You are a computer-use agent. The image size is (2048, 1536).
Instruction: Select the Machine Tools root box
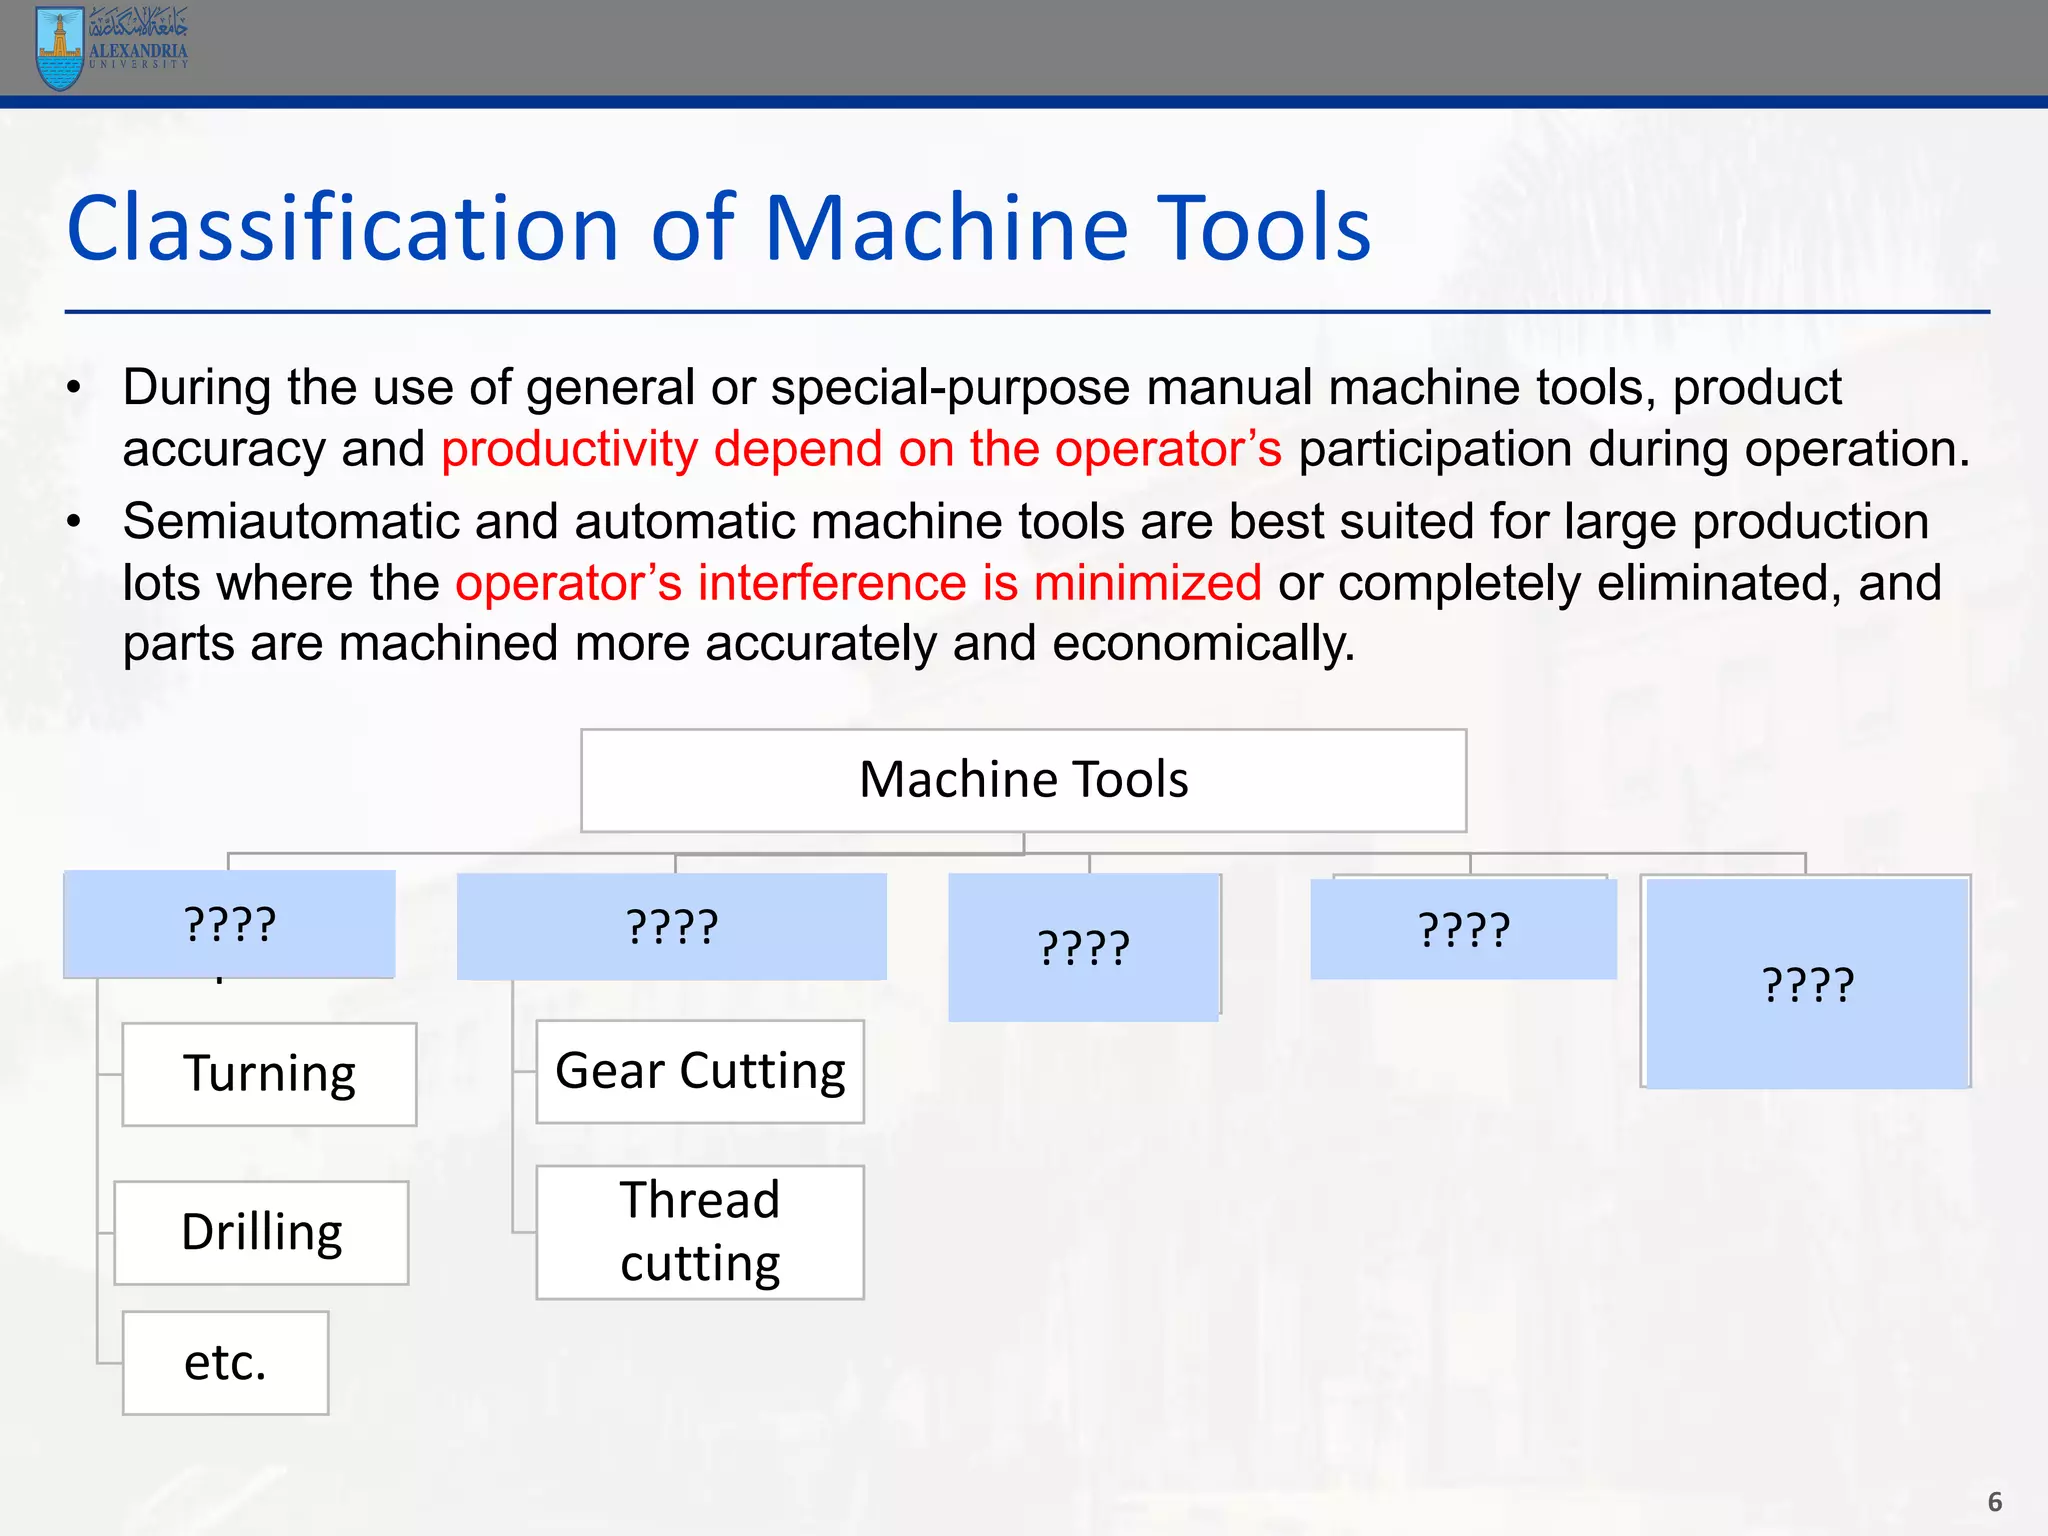point(1023,780)
